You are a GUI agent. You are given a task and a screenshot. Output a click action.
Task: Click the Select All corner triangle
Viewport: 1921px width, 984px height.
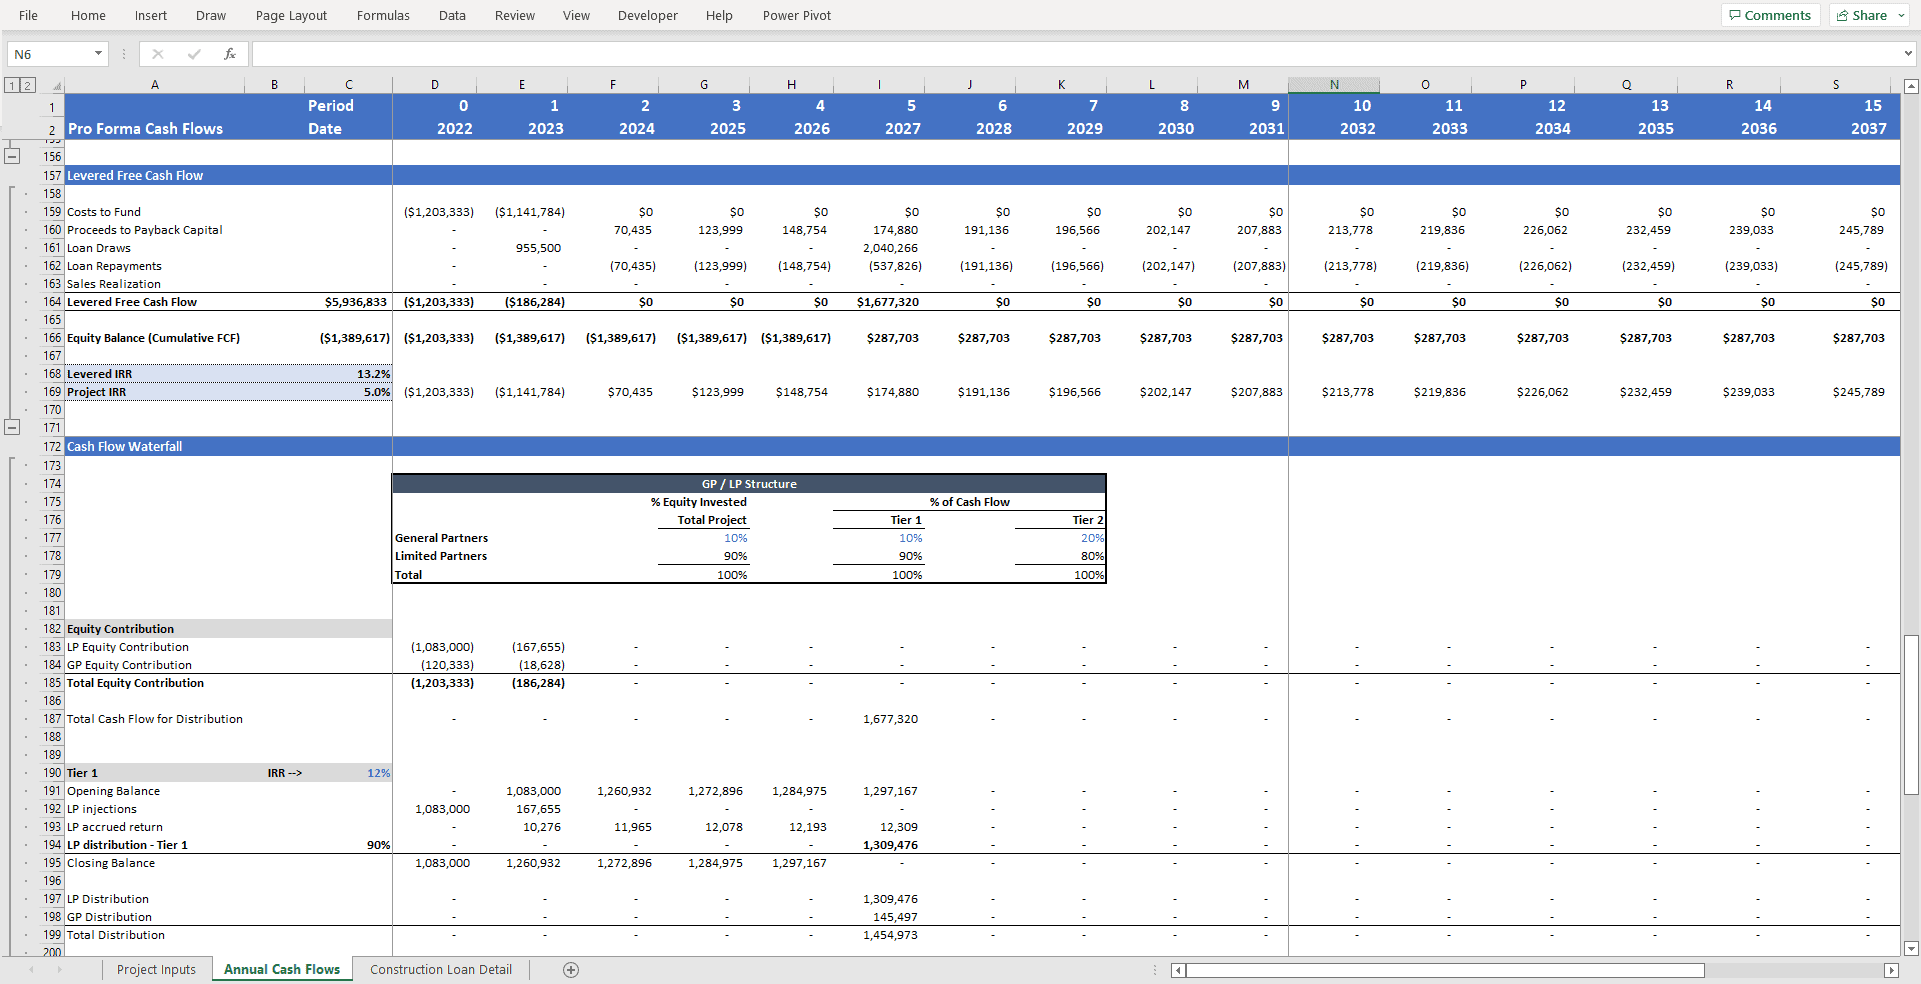56,85
